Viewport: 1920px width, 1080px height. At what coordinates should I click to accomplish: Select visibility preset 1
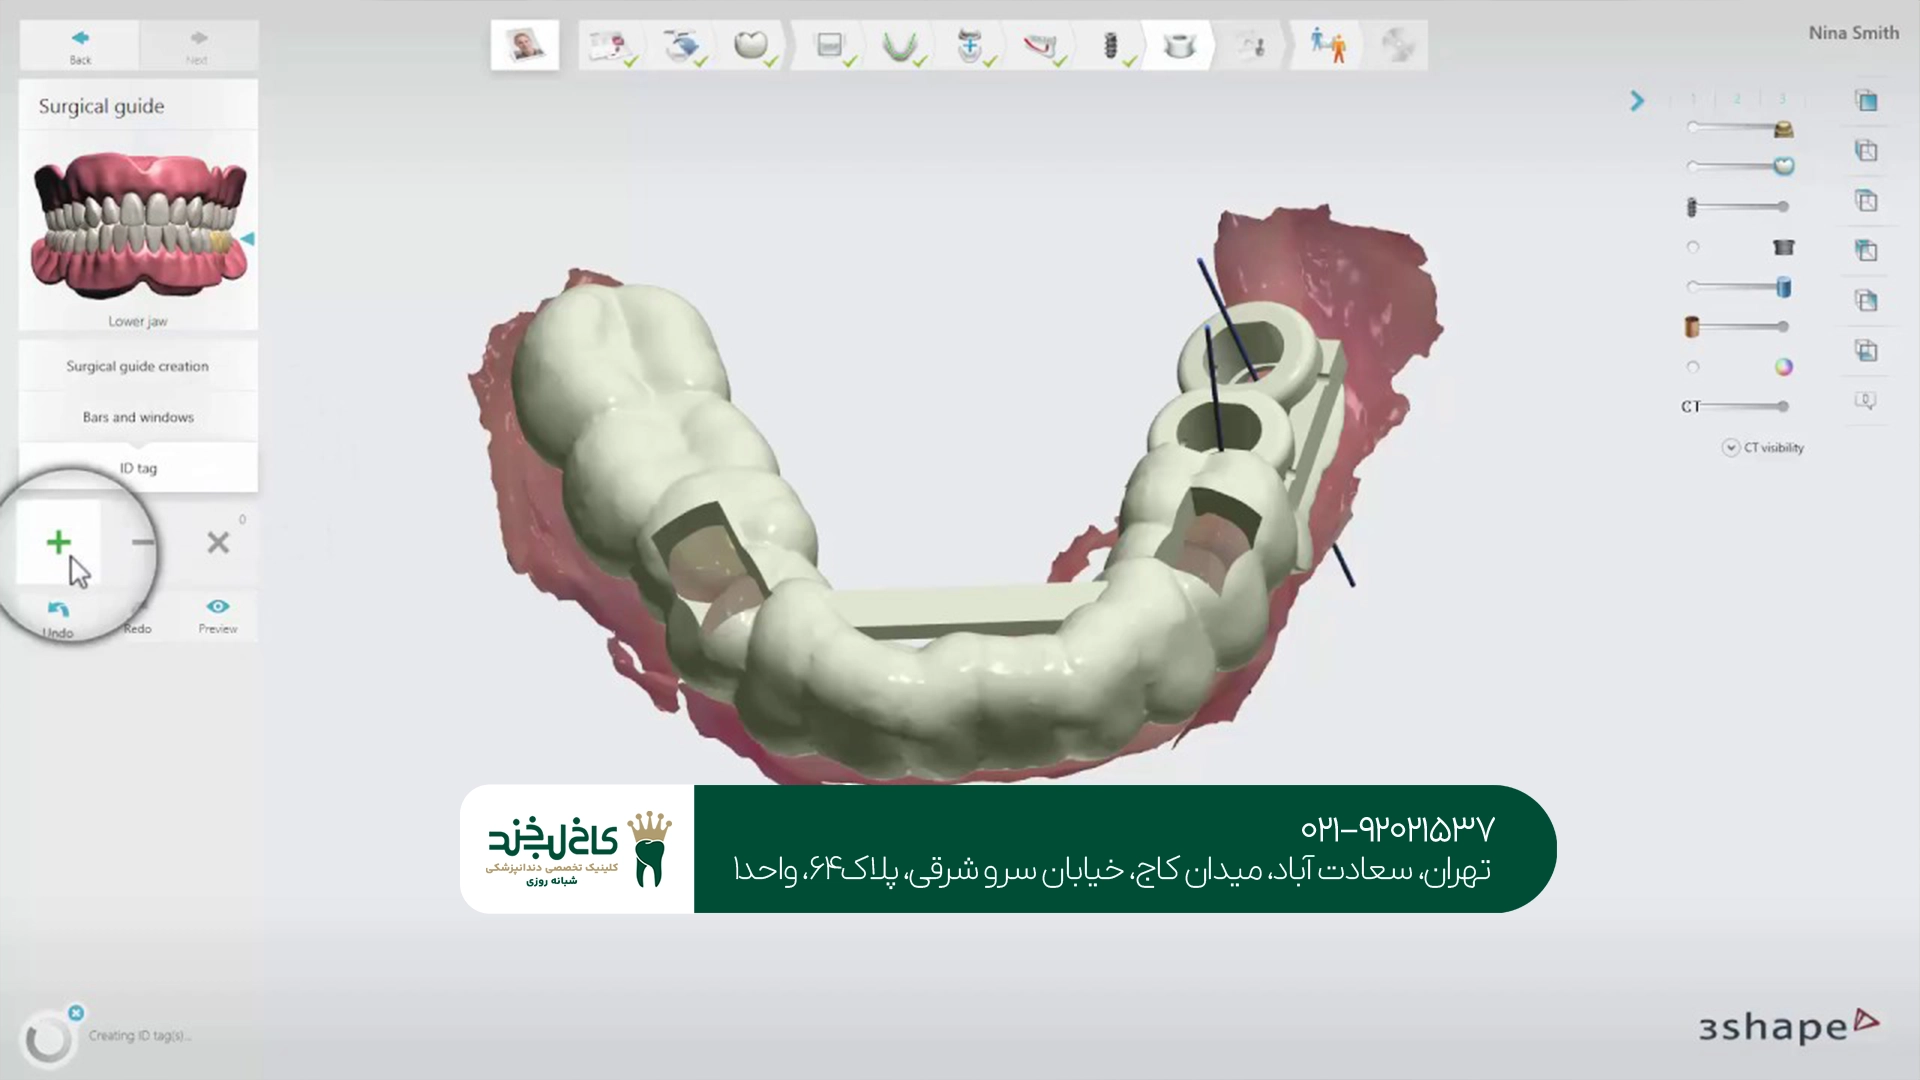pyautogui.click(x=1693, y=99)
